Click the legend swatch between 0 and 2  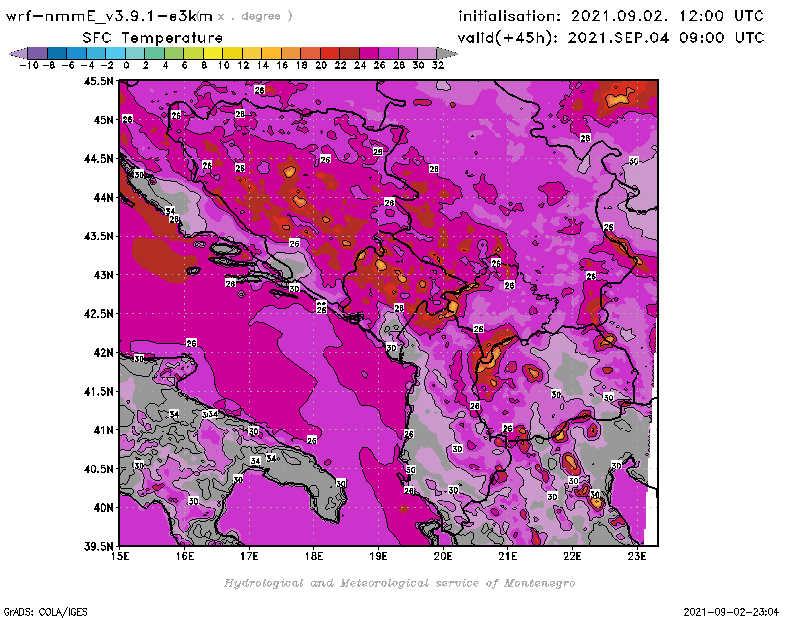tap(135, 53)
